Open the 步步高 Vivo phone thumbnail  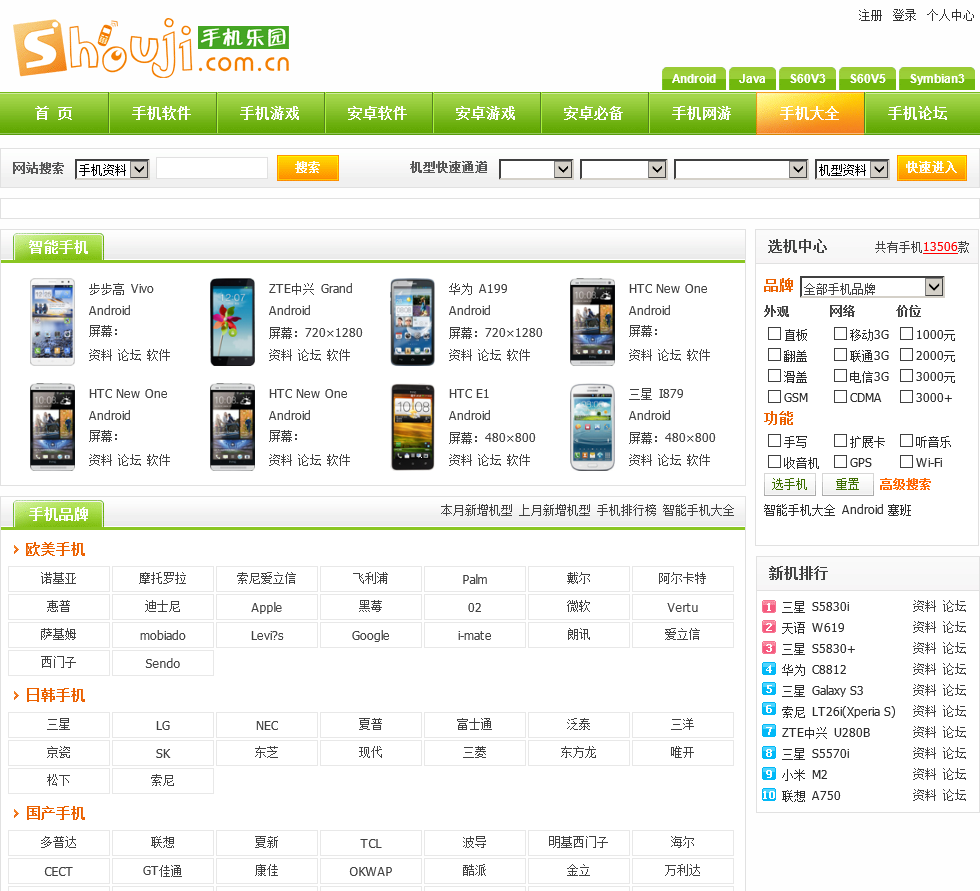click(x=52, y=322)
